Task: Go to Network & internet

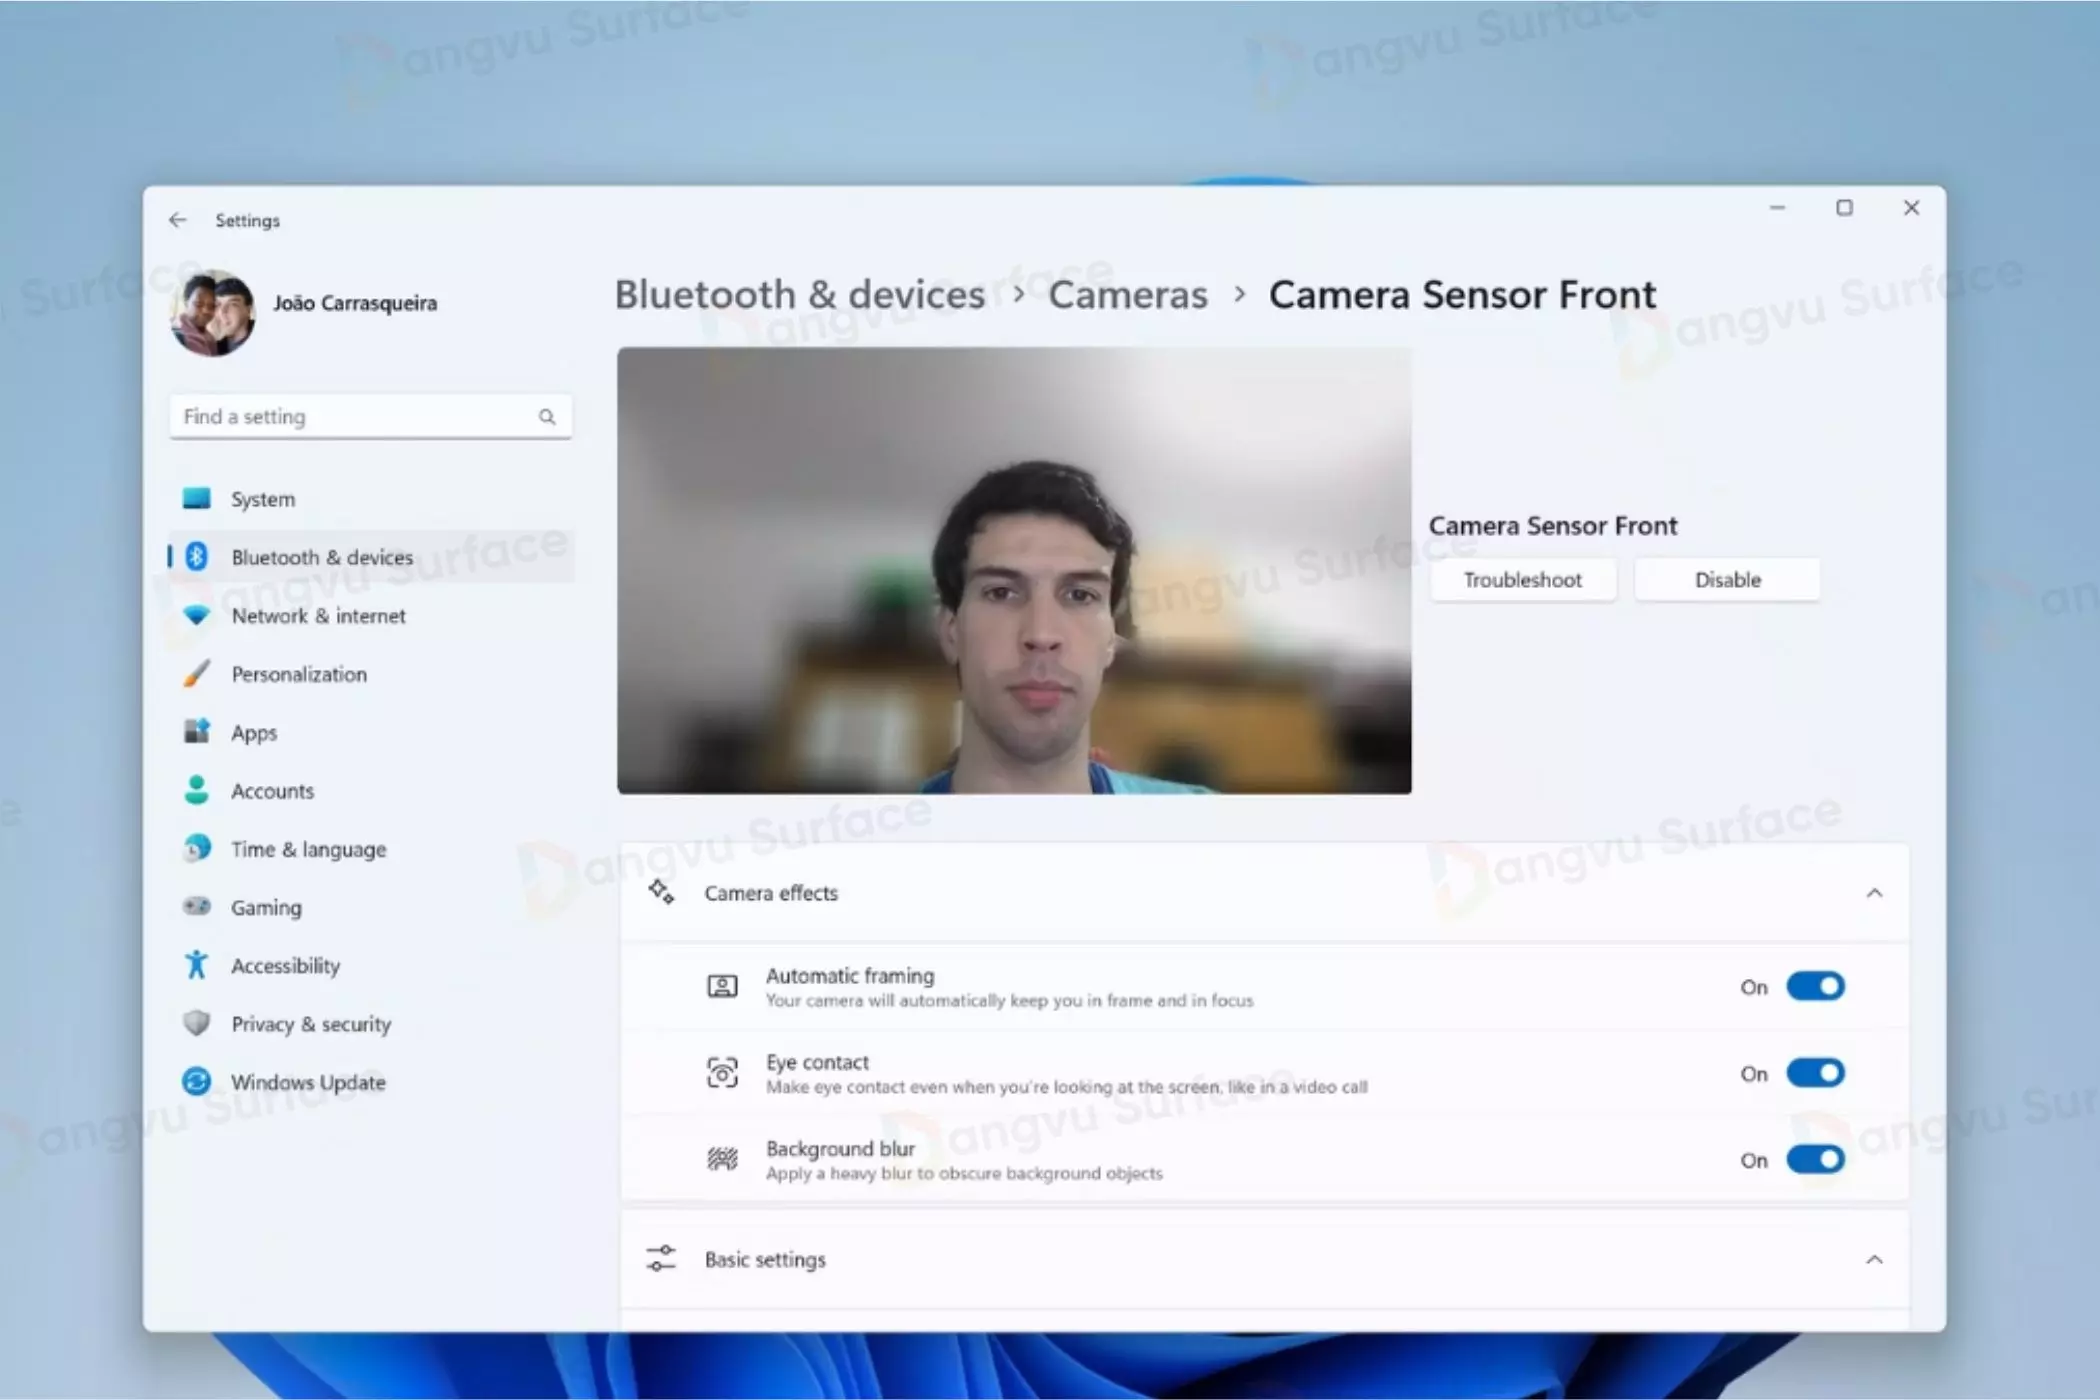Action: pos(371,615)
